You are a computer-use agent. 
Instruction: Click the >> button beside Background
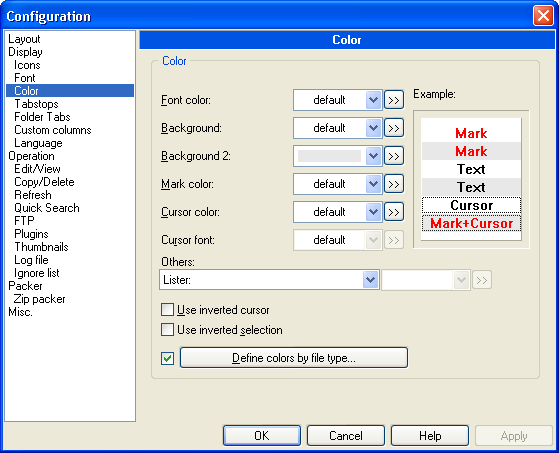(394, 128)
